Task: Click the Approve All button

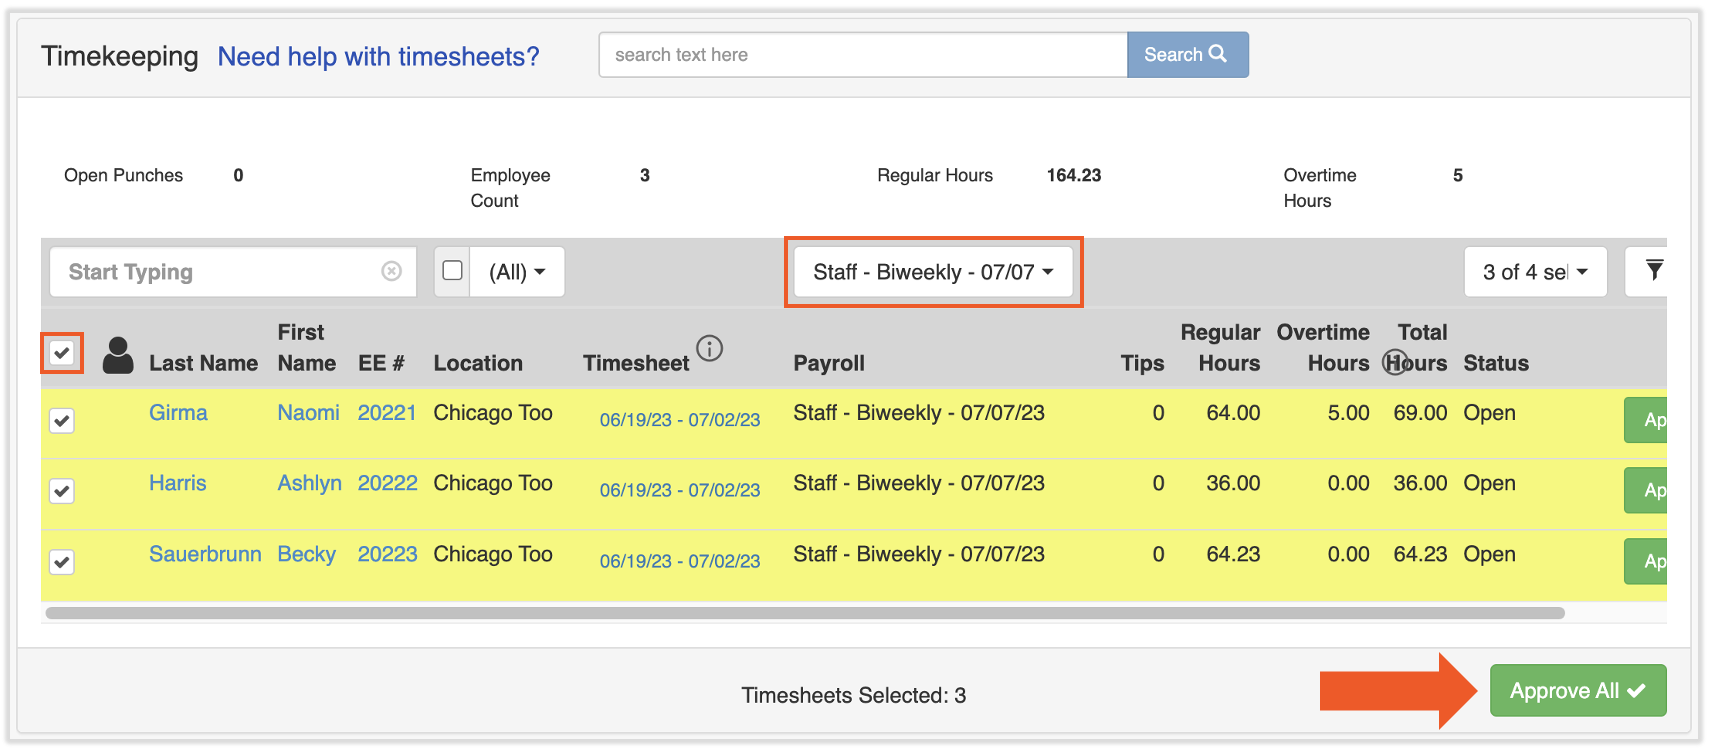Action: coord(1577,691)
